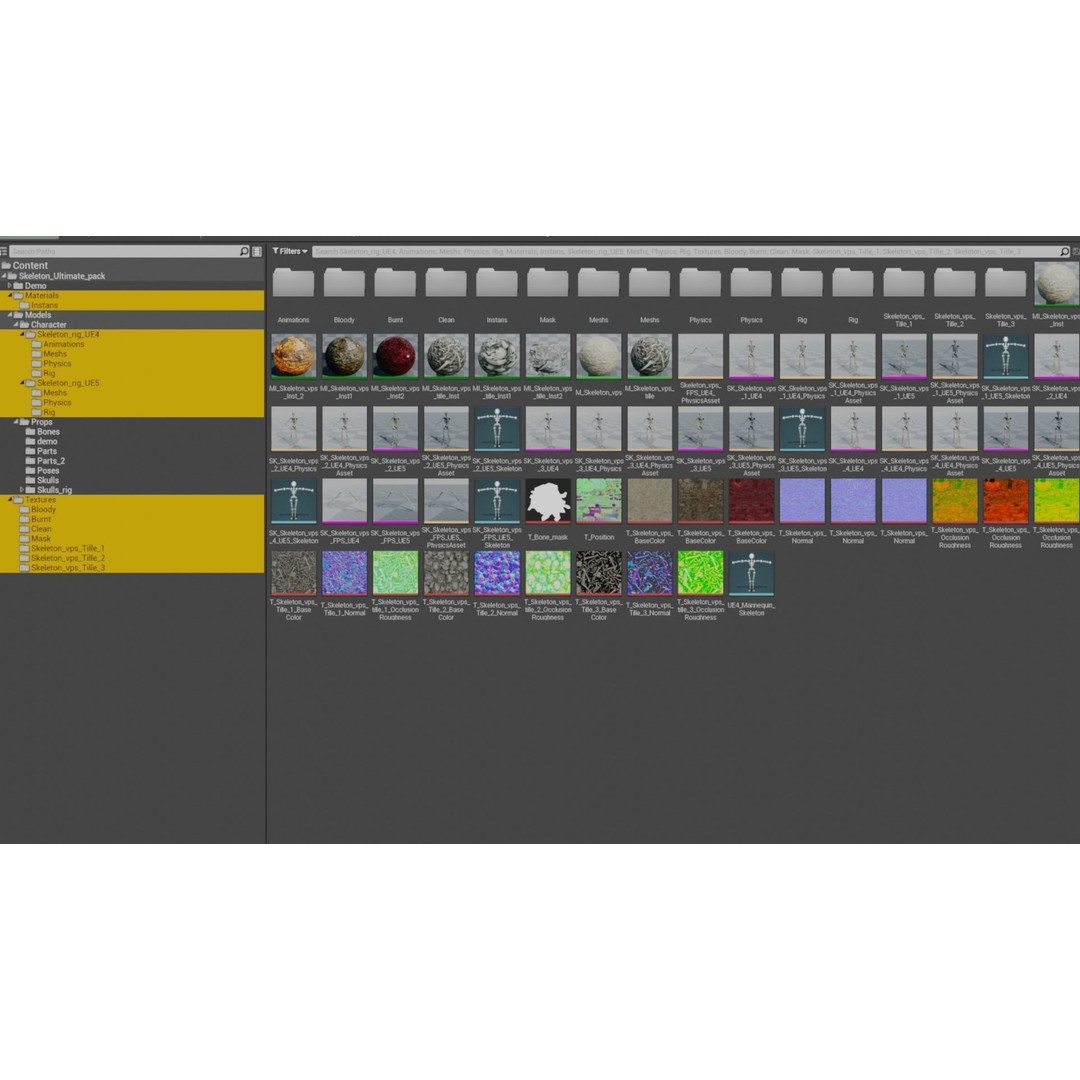Select the M_Skeleton_vps white material thumbnail

(x=598, y=356)
